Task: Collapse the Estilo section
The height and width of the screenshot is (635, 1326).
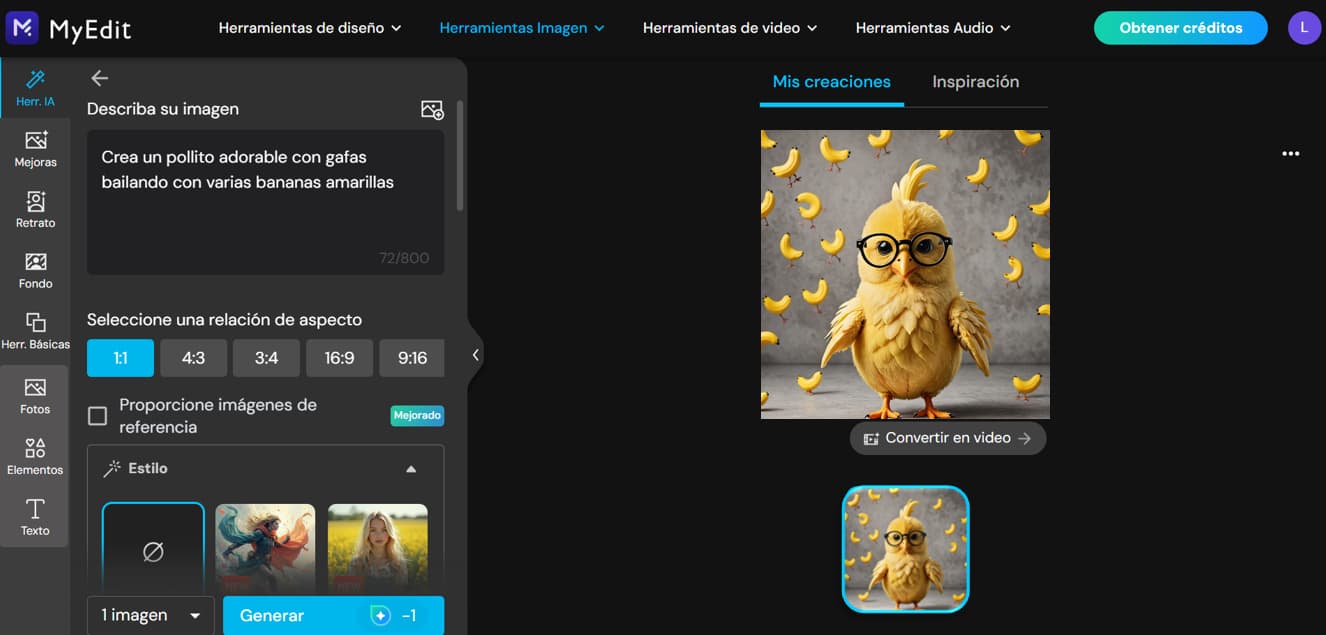Action: (x=410, y=468)
